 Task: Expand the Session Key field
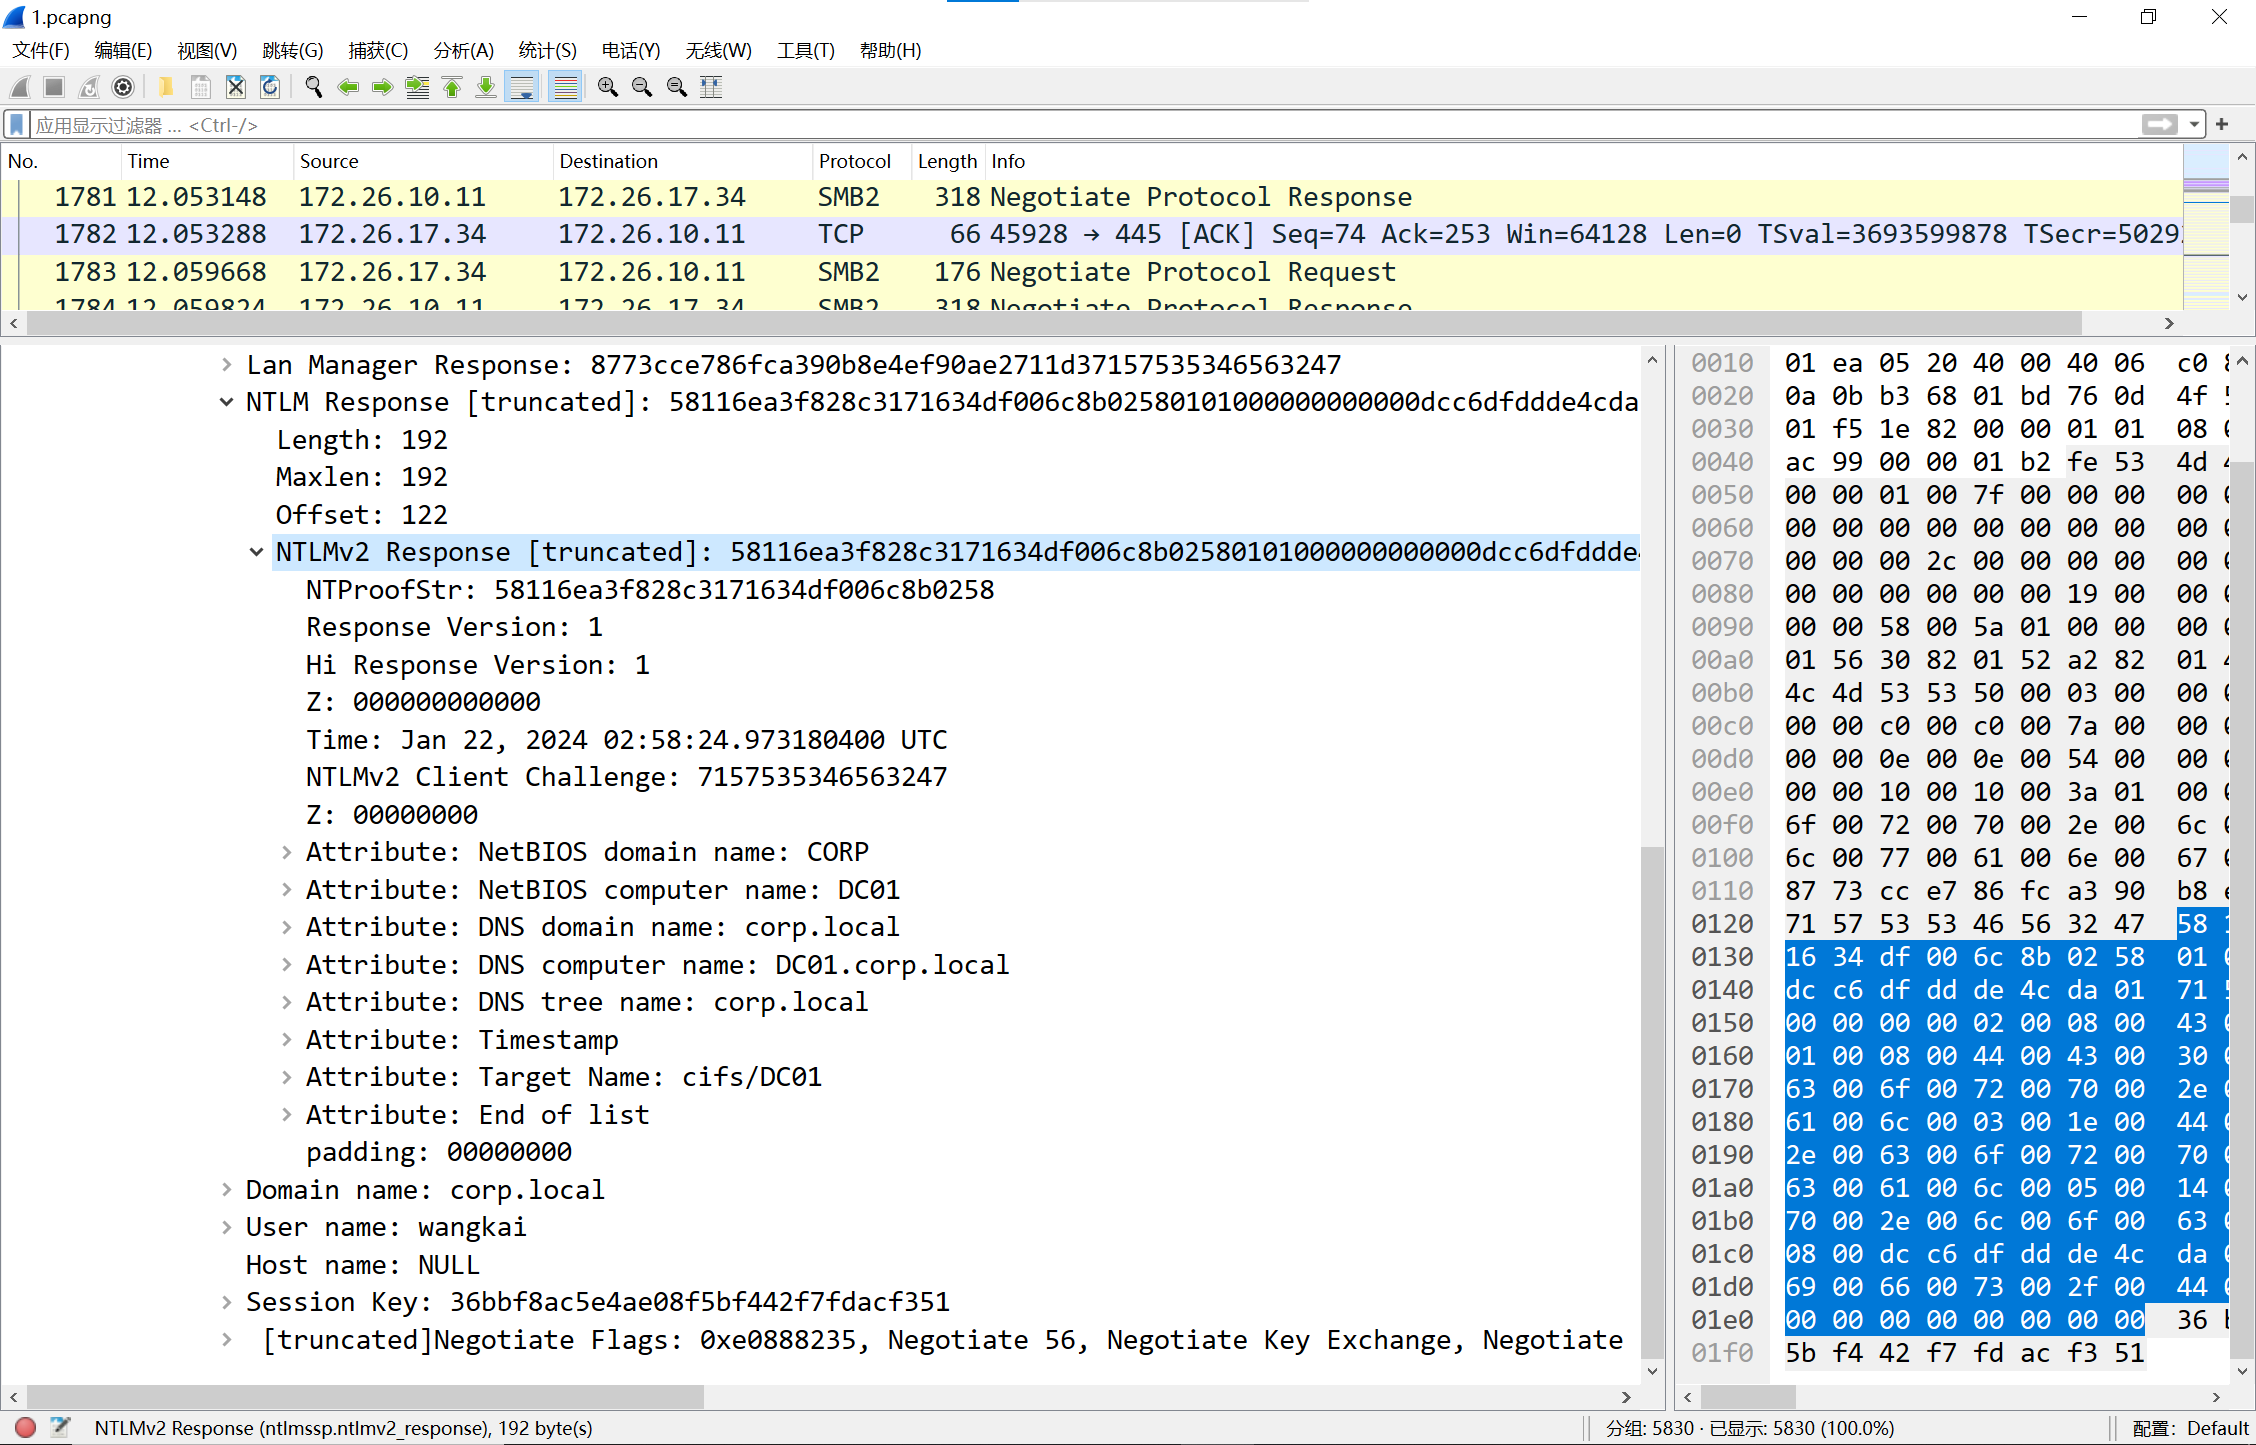click(x=227, y=1302)
